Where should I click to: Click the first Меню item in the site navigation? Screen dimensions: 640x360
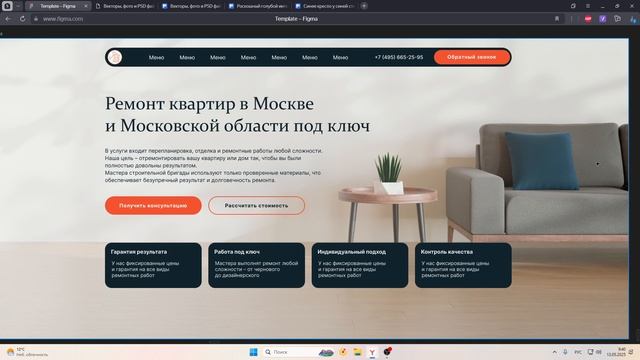coord(156,58)
